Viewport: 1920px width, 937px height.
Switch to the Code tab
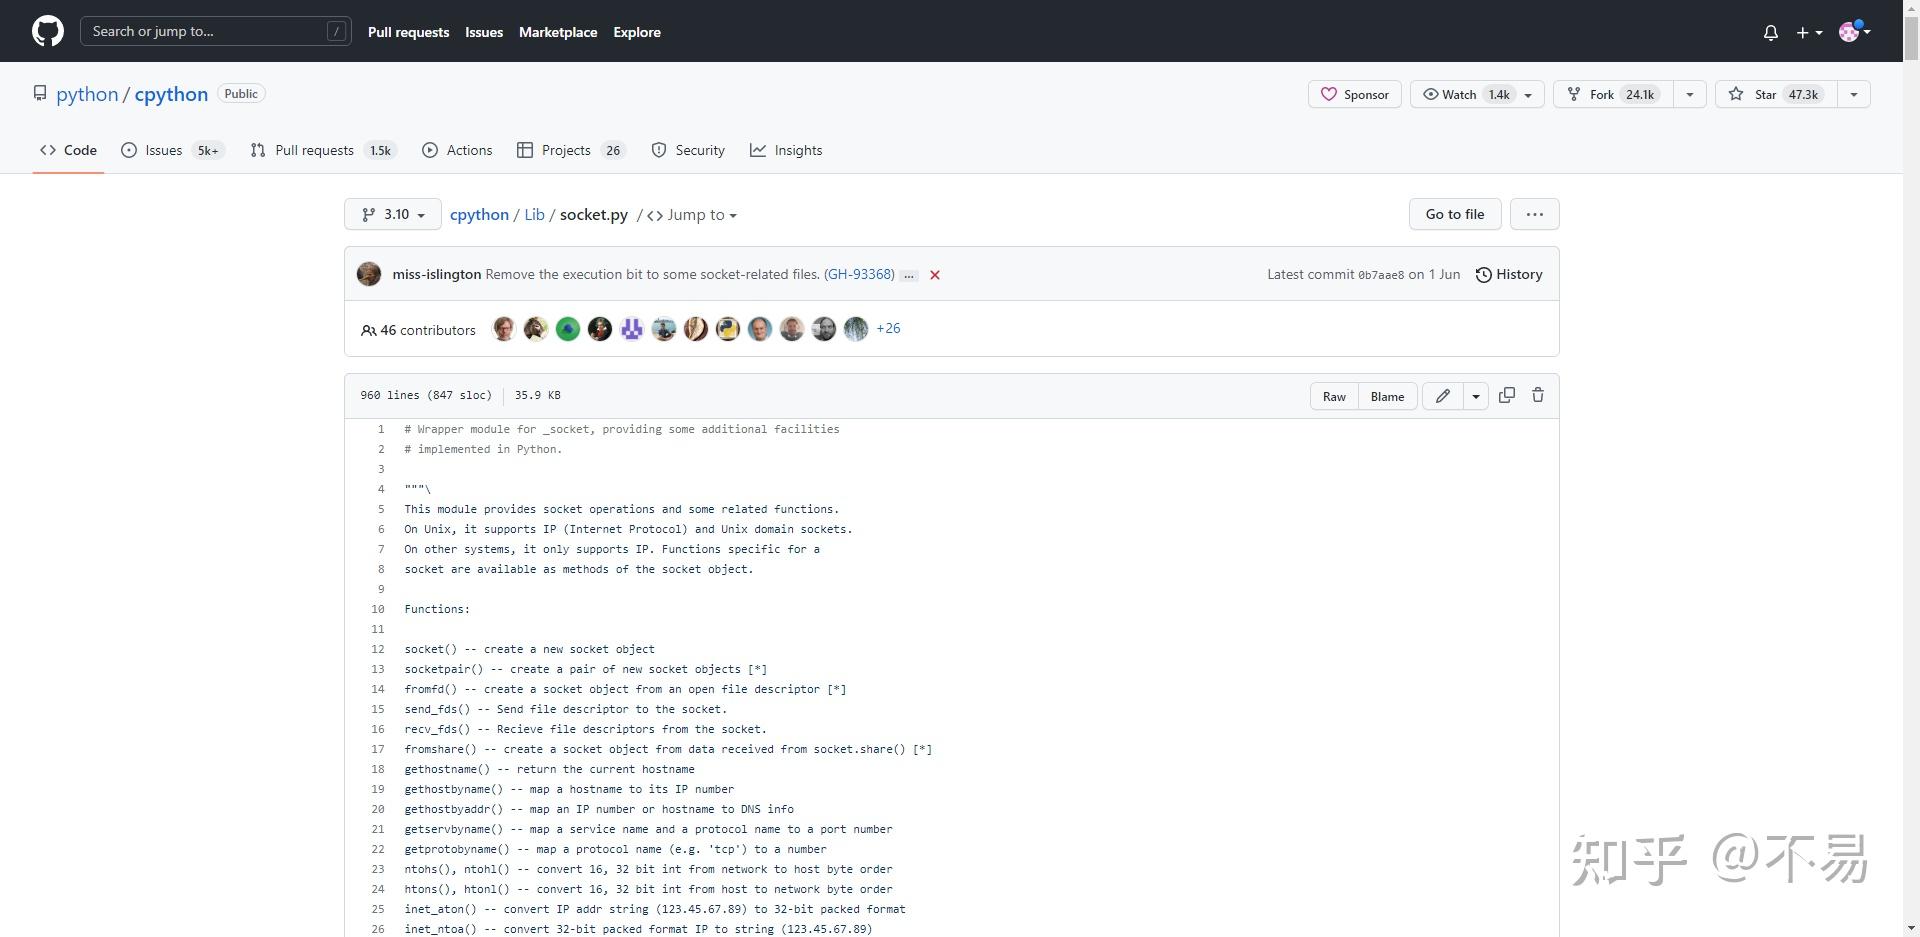click(68, 150)
